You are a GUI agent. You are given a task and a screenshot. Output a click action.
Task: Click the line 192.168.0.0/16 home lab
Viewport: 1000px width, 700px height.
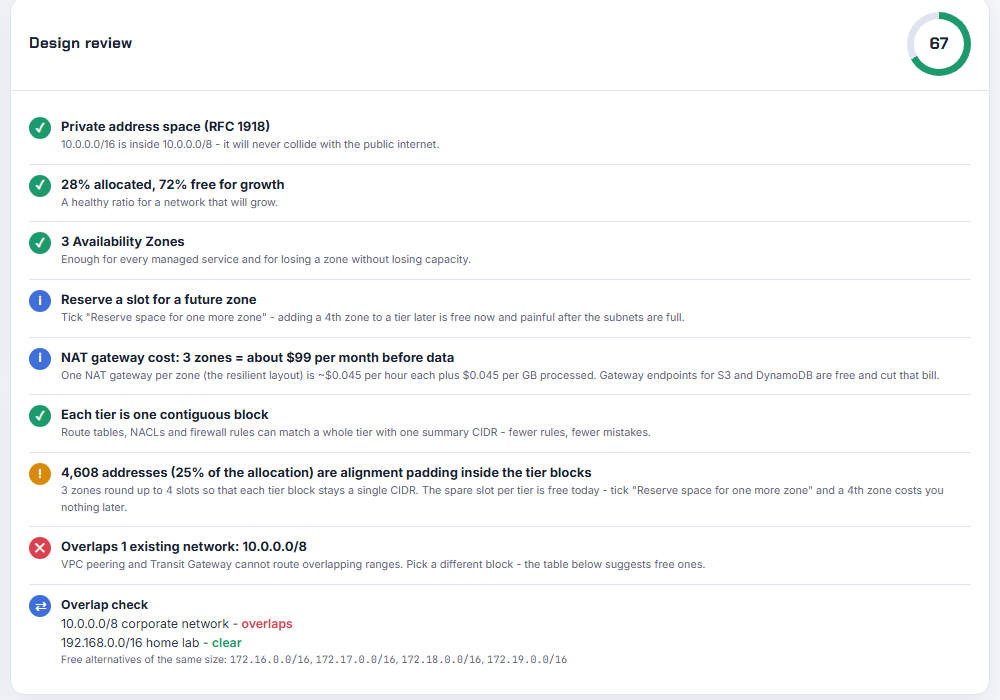(x=151, y=643)
